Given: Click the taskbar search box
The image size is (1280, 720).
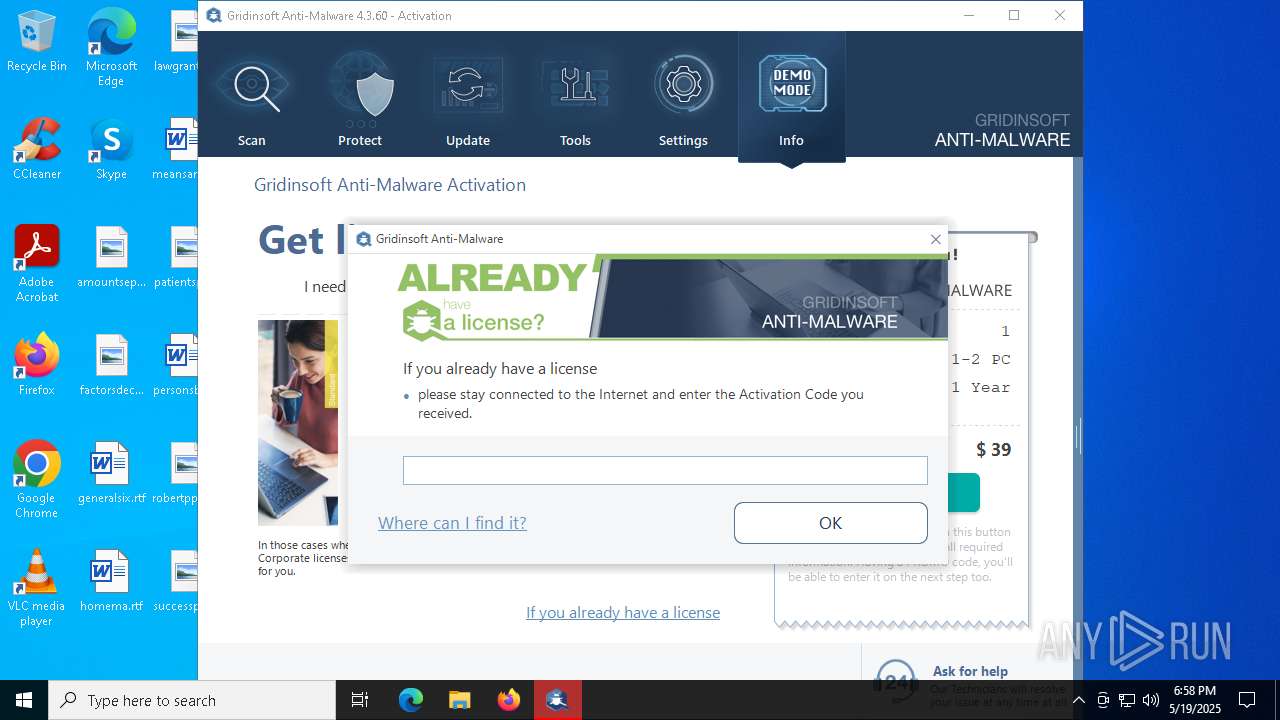Looking at the screenshot, I should click(192, 700).
